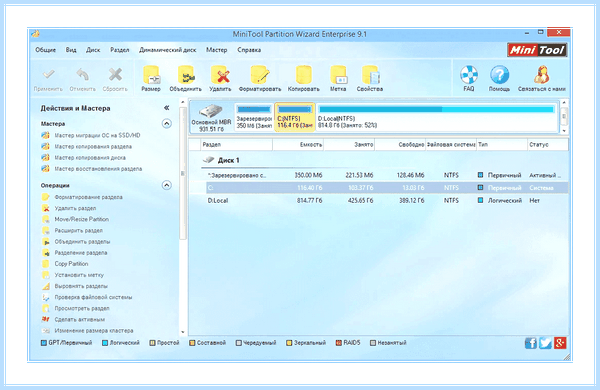Click the MiniTool logo
600x390 pixels.
click(x=537, y=50)
